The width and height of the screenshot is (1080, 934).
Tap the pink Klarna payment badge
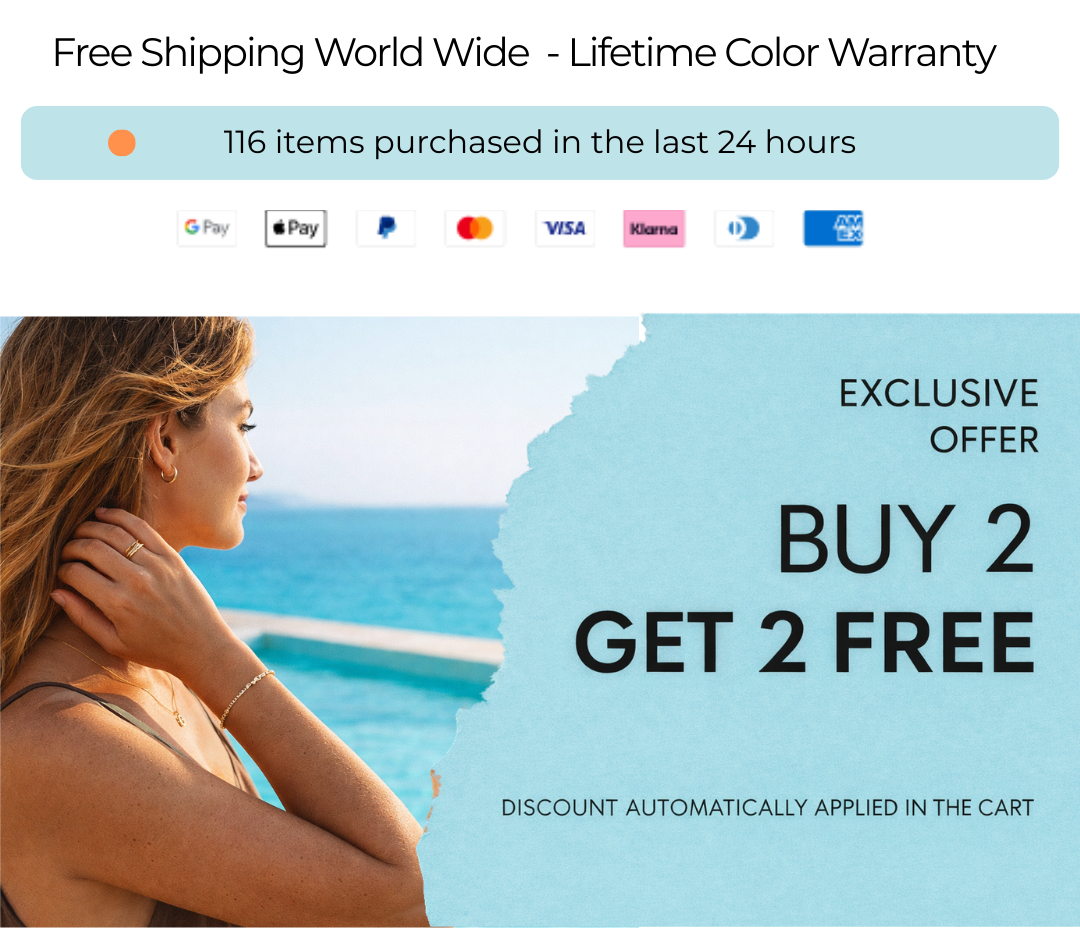pos(654,228)
